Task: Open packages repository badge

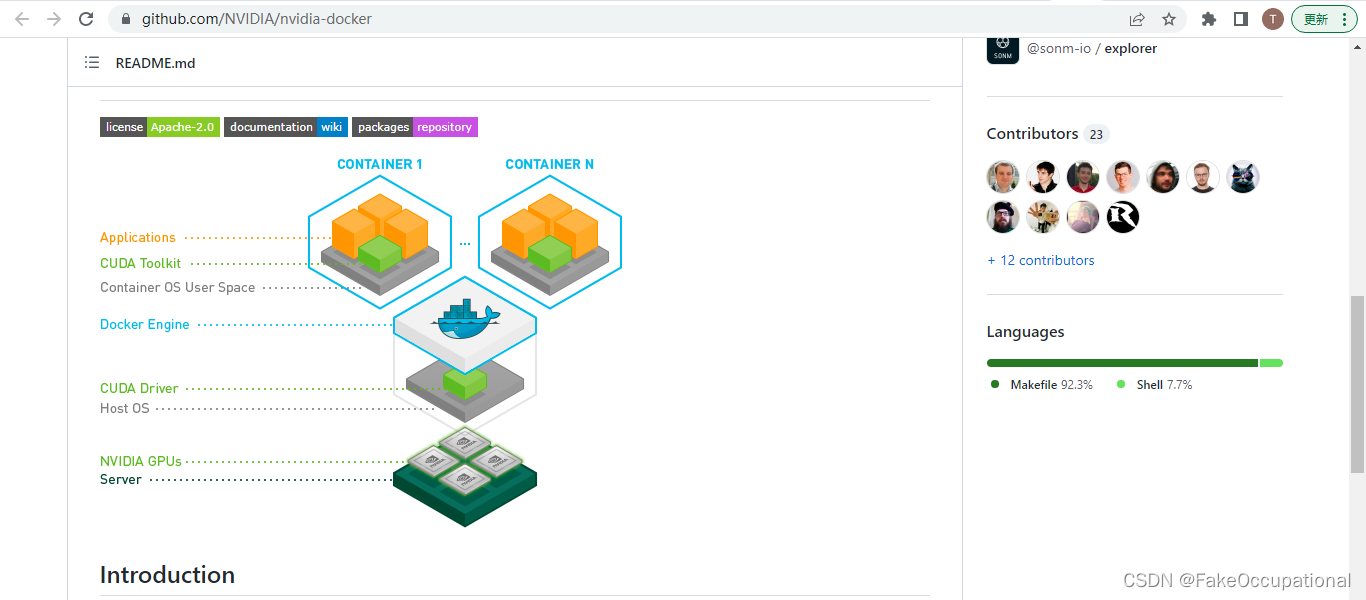Action: point(415,127)
